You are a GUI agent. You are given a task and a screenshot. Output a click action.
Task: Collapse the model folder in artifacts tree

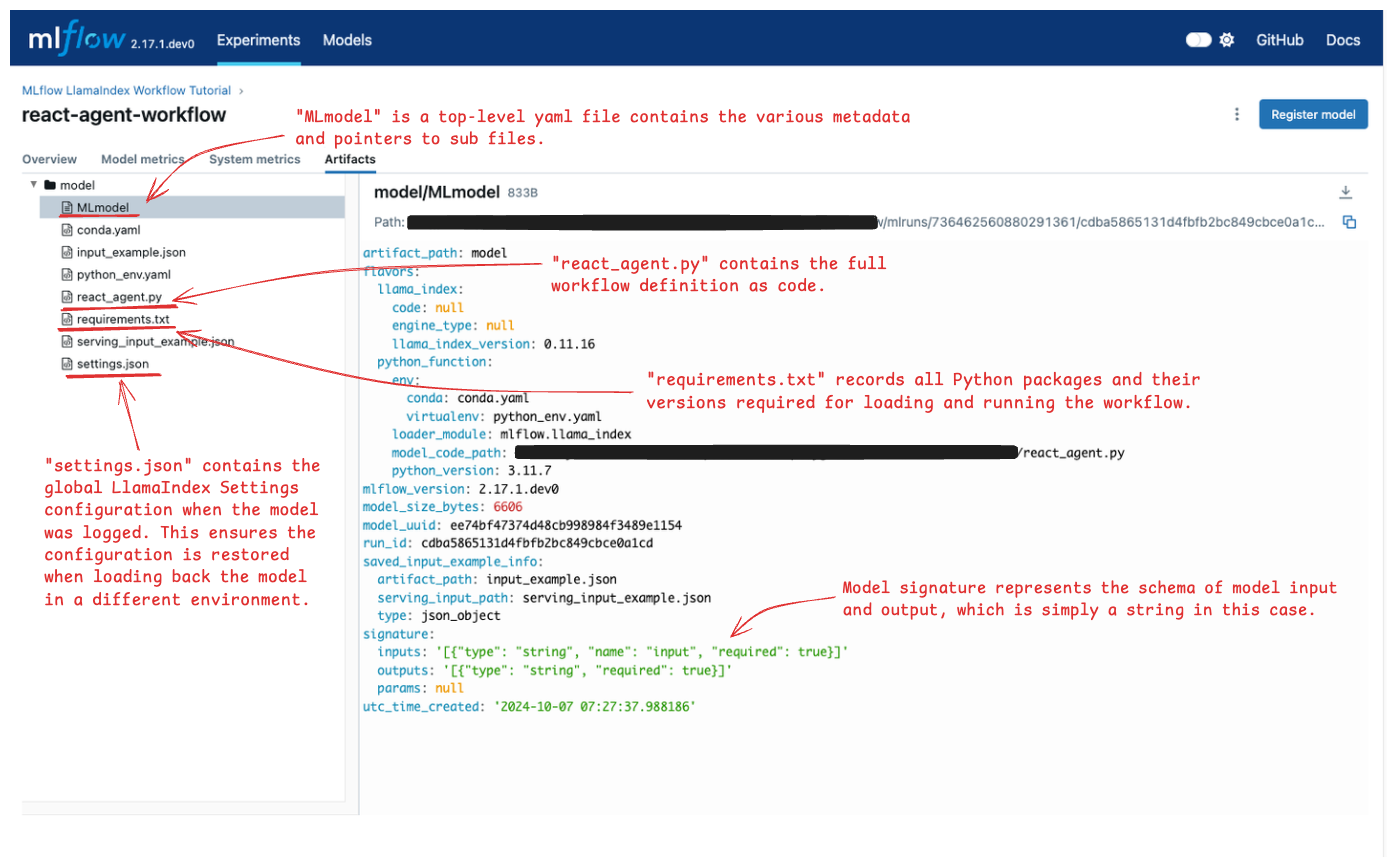click(x=33, y=185)
